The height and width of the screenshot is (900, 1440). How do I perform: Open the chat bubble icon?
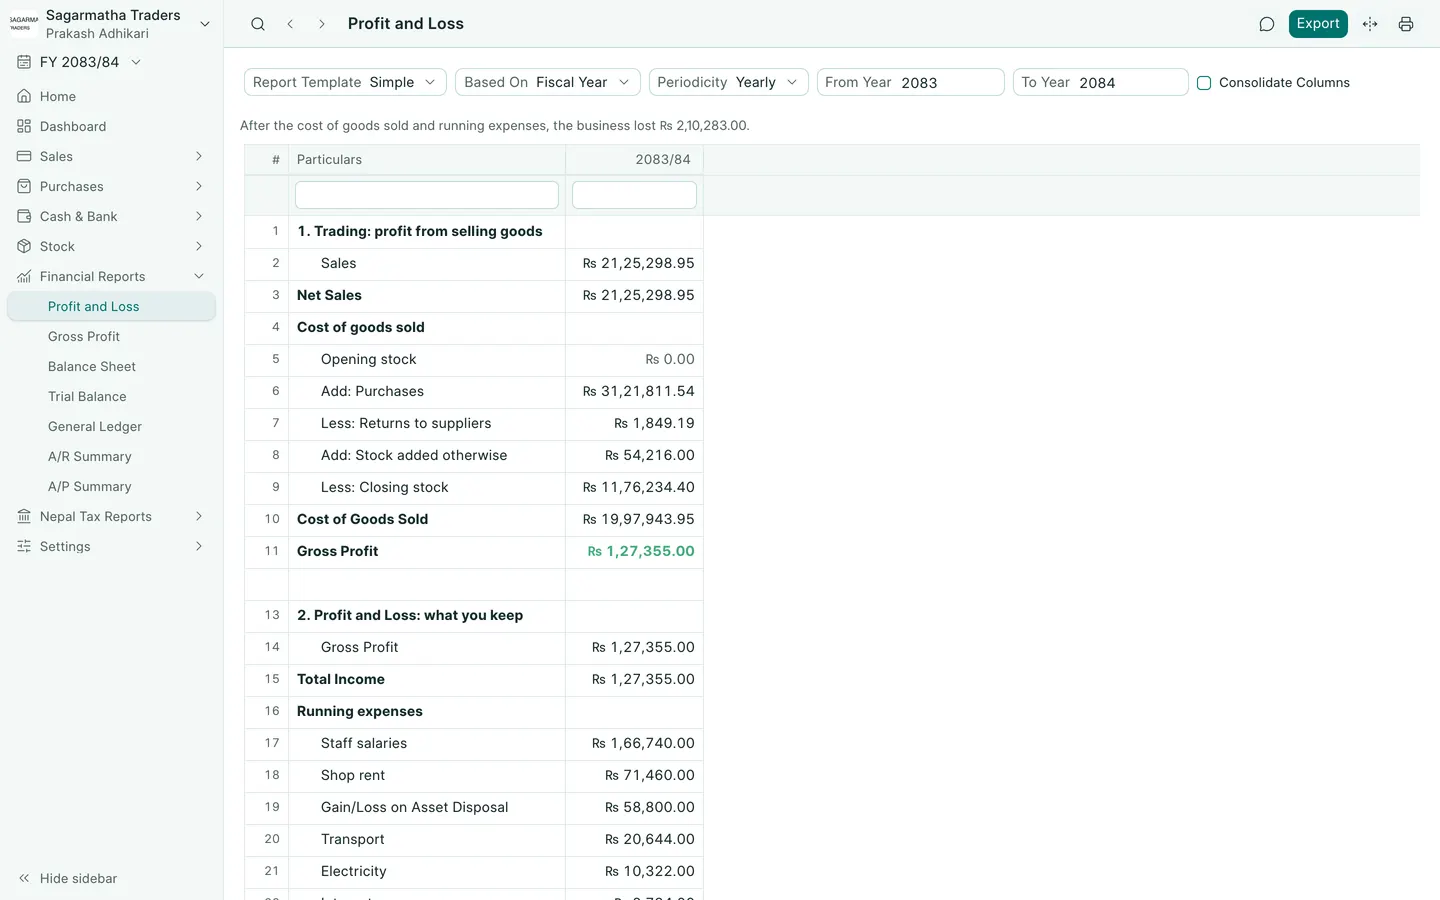pos(1267,24)
